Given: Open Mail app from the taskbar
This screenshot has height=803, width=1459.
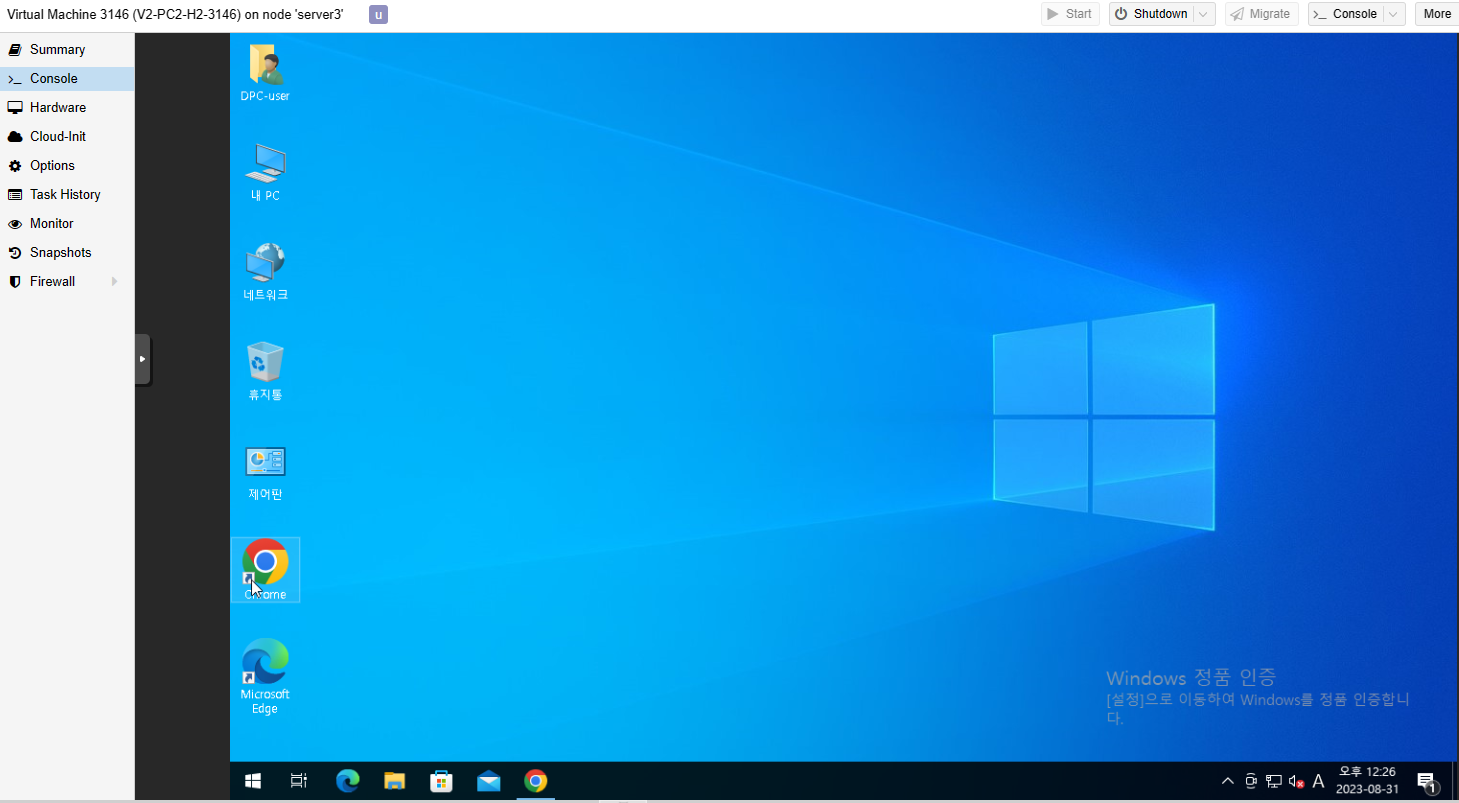Looking at the screenshot, I should pos(488,781).
